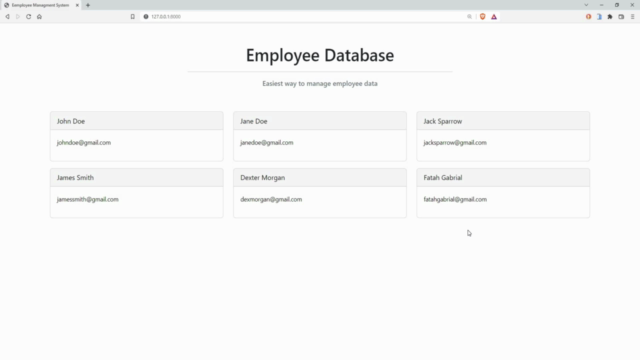Click the email janedoe@gmail.com

(267, 142)
